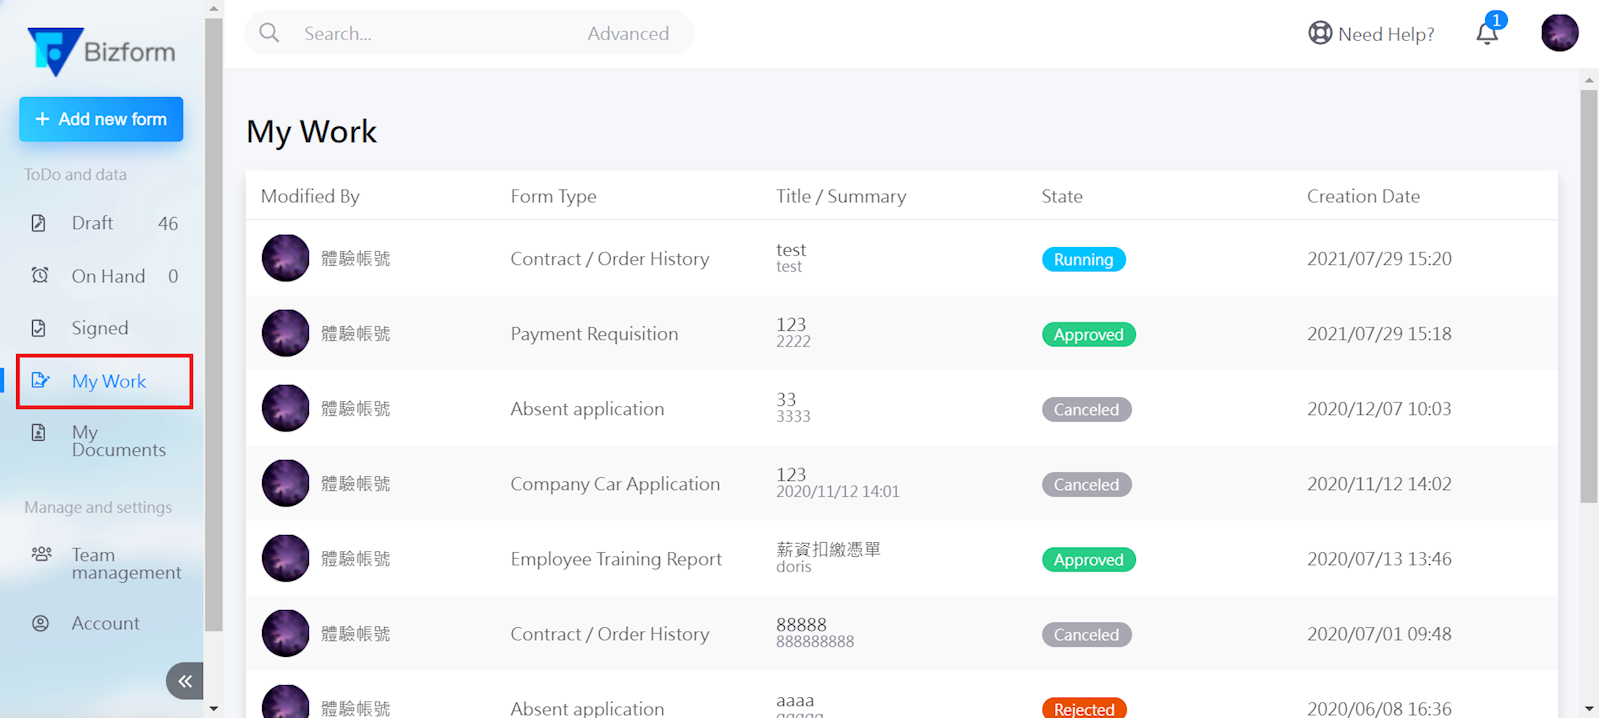1599x718 pixels.
Task: Click the Draft document icon
Action: tap(39, 223)
